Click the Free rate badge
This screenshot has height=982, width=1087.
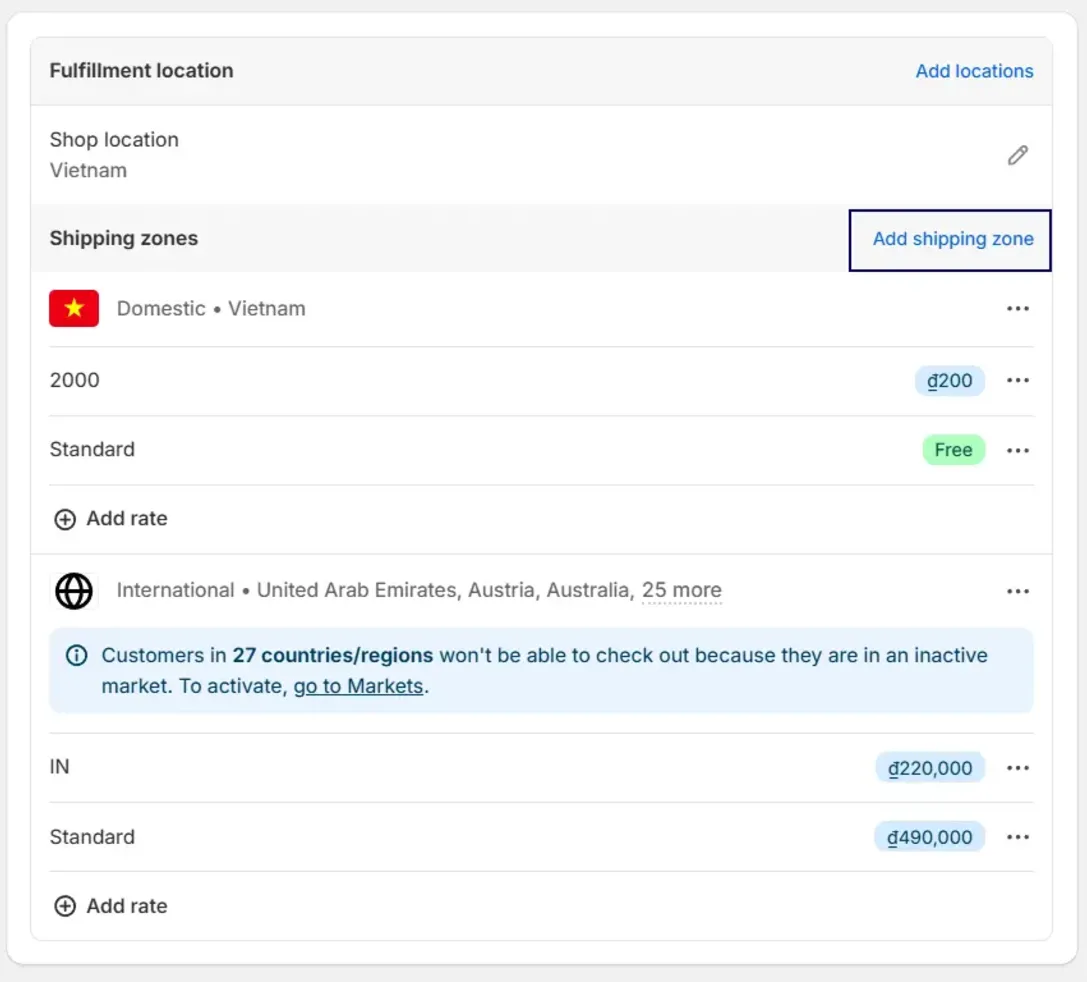[953, 450]
